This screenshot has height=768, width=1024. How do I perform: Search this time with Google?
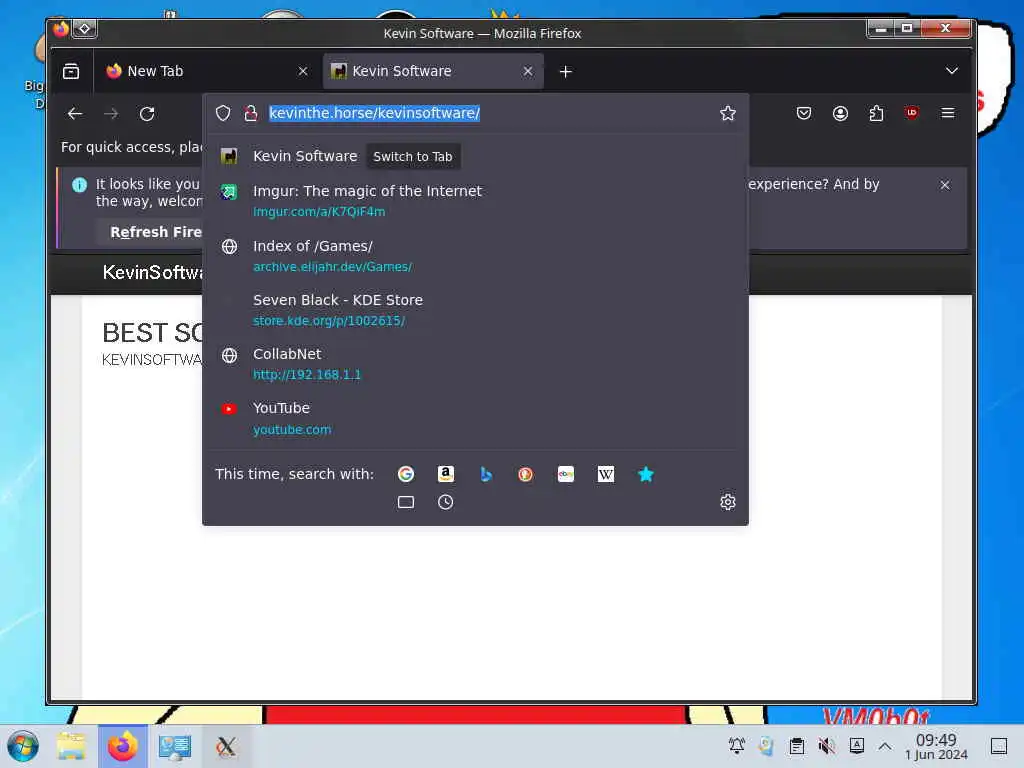coord(406,474)
